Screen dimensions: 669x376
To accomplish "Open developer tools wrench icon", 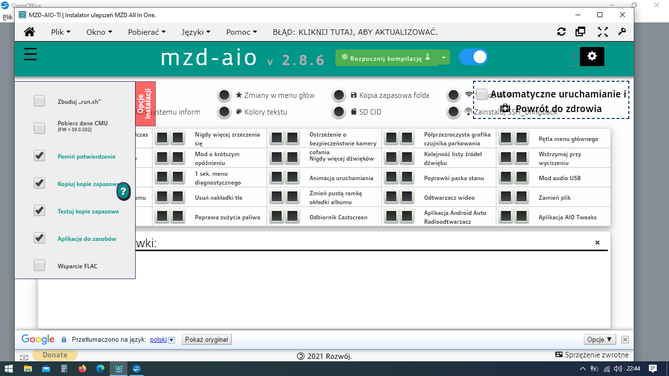I will click(622, 32).
